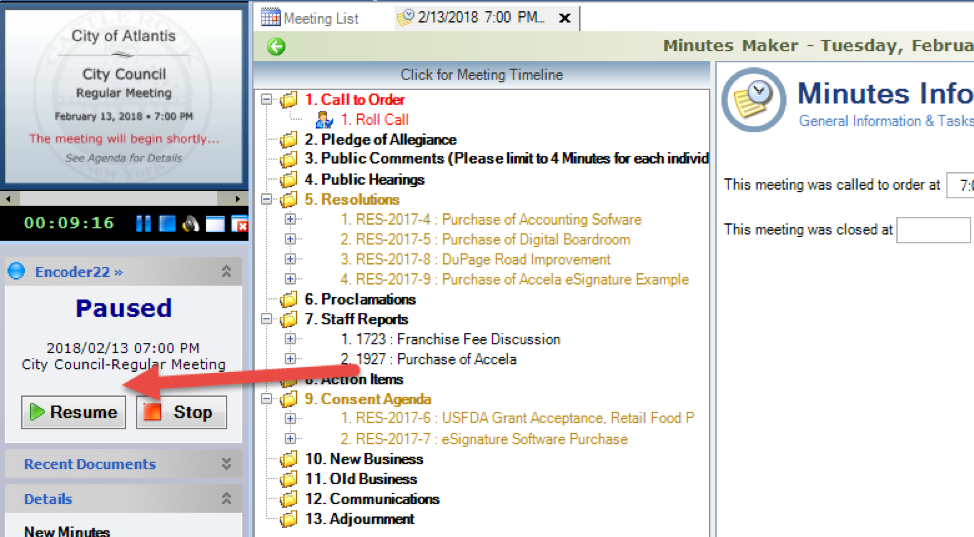Stop the video preview with blue square
This screenshot has width=974, height=537.
point(167,224)
